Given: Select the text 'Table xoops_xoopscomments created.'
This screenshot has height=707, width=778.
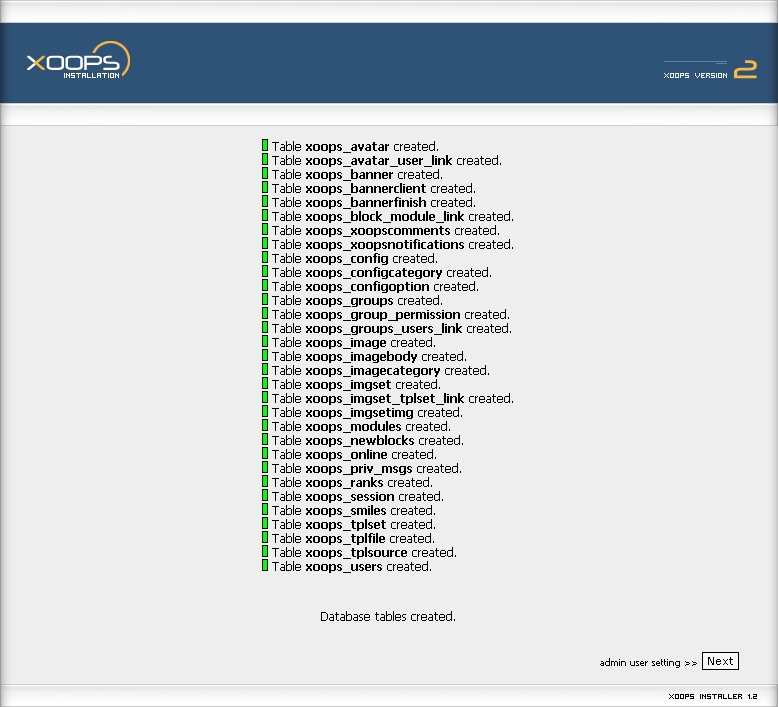Looking at the screenshot, I should (386, 230).
